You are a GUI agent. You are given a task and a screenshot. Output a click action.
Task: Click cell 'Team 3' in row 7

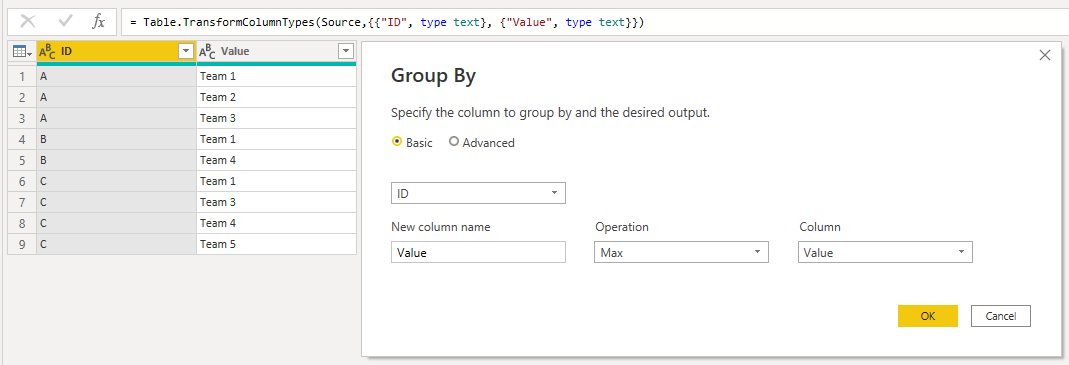pos(276,202)
